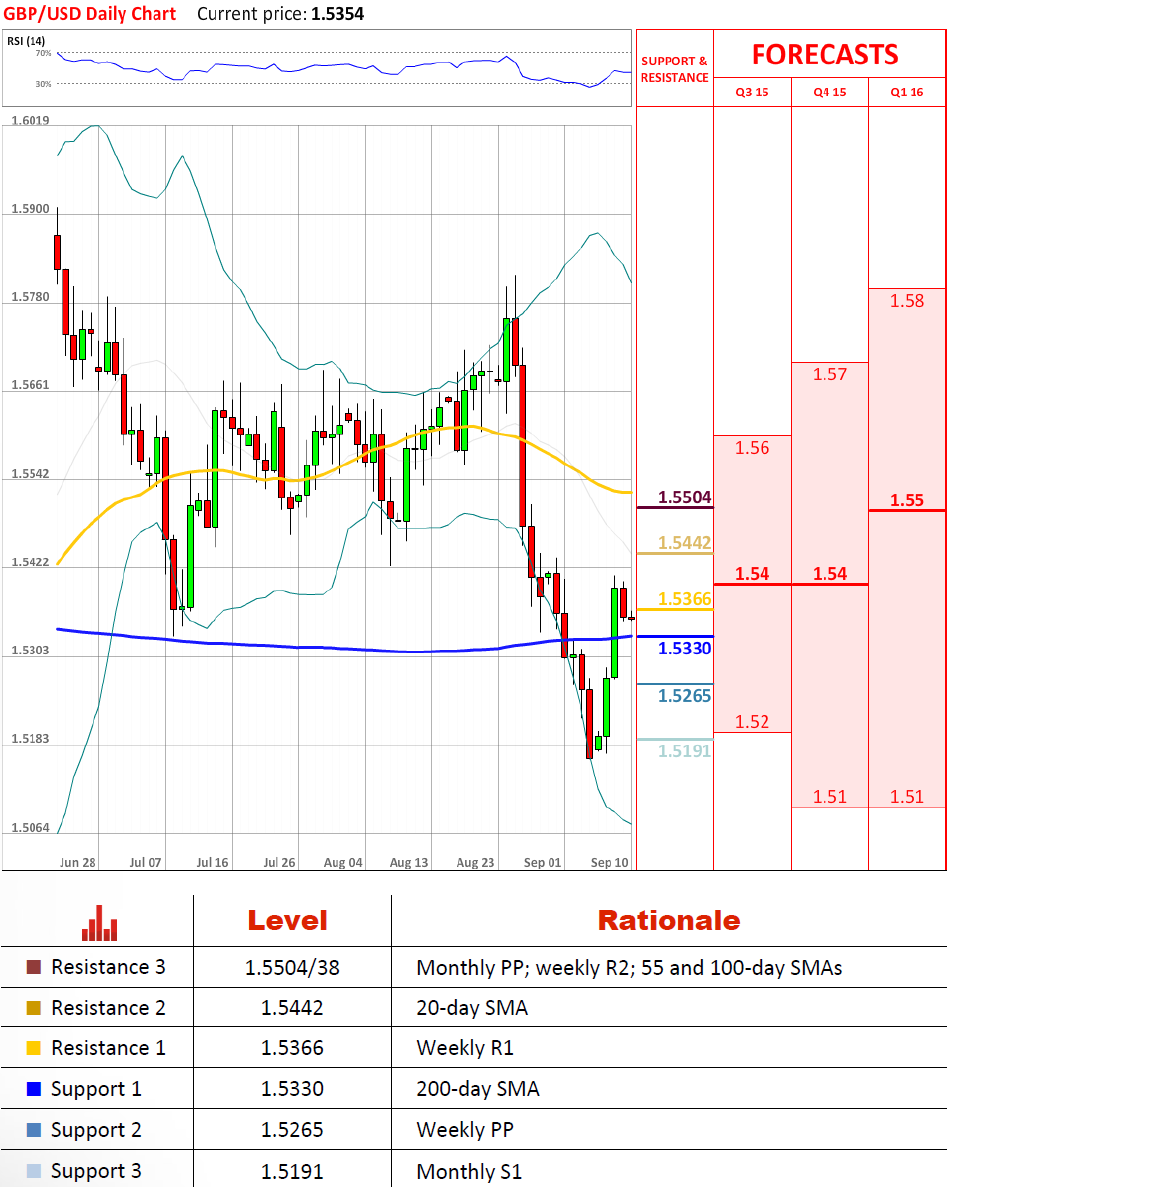Select the Q3 15 forecast column header

pos(752,92)
